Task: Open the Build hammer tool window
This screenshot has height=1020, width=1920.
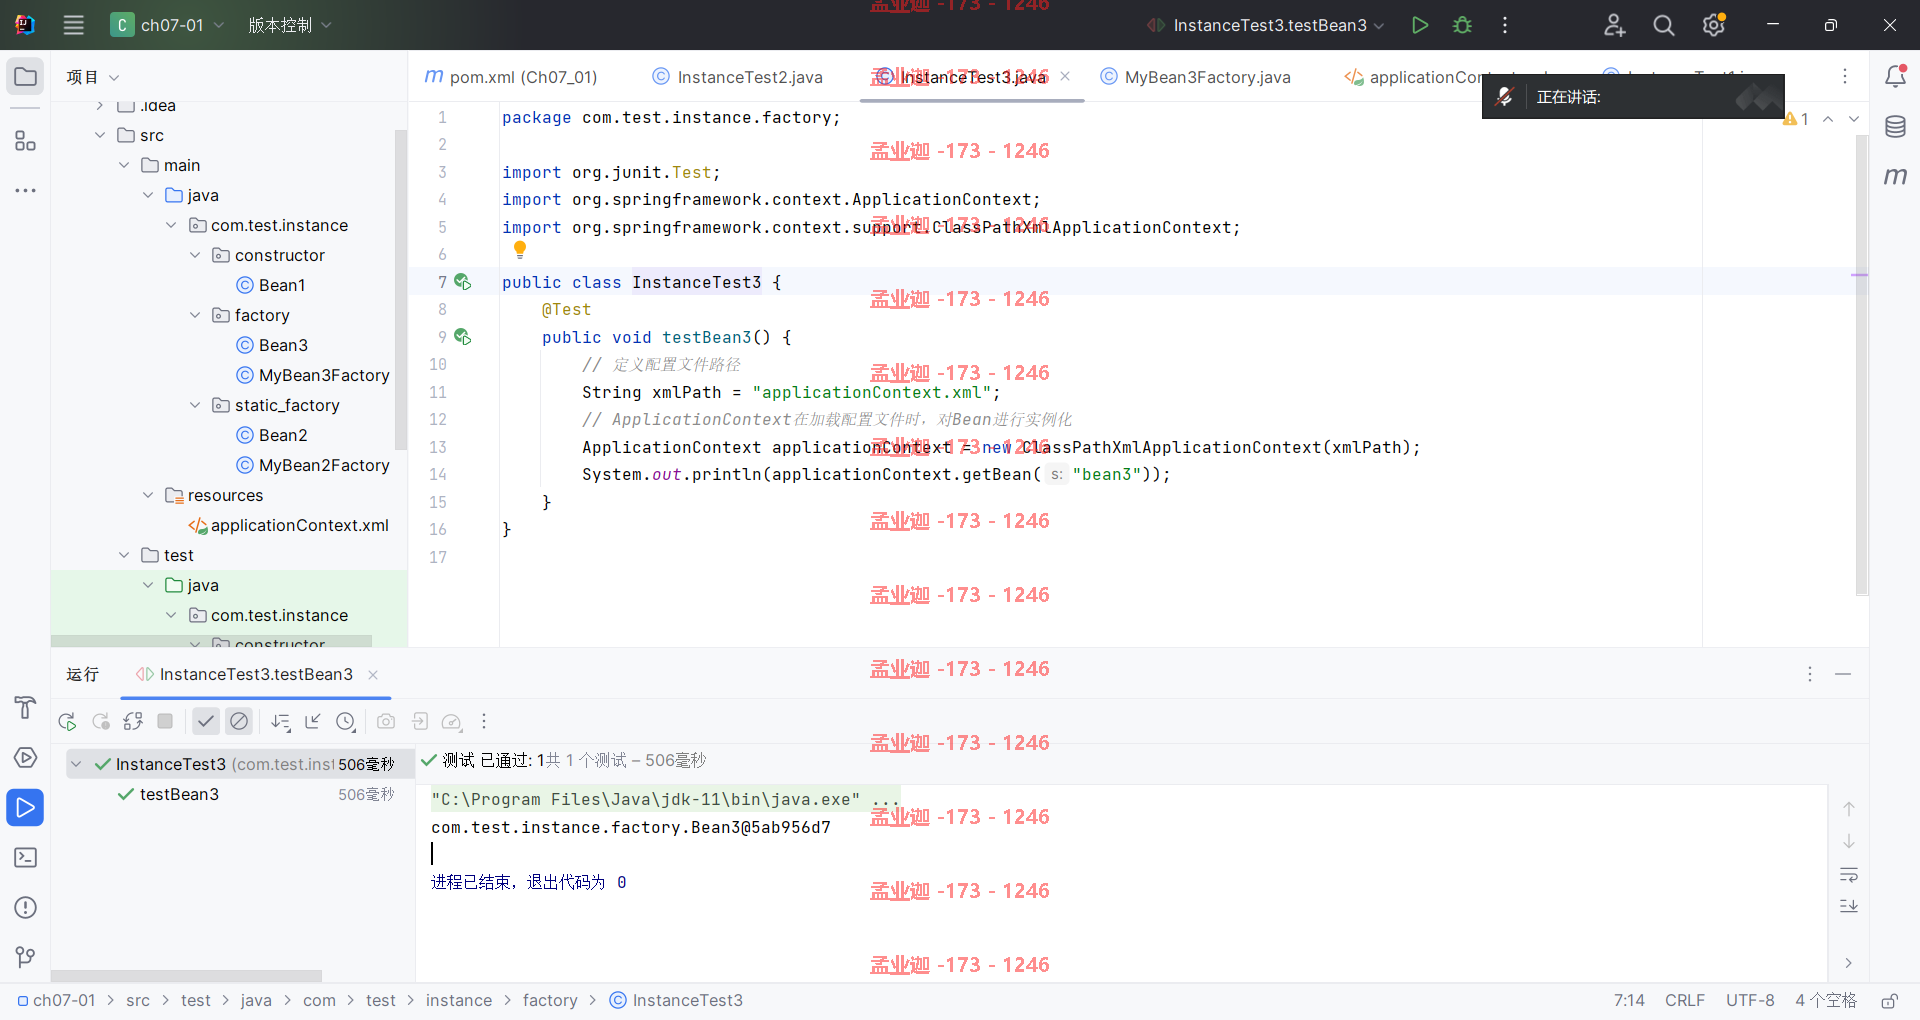Action: tap(25, 708)
